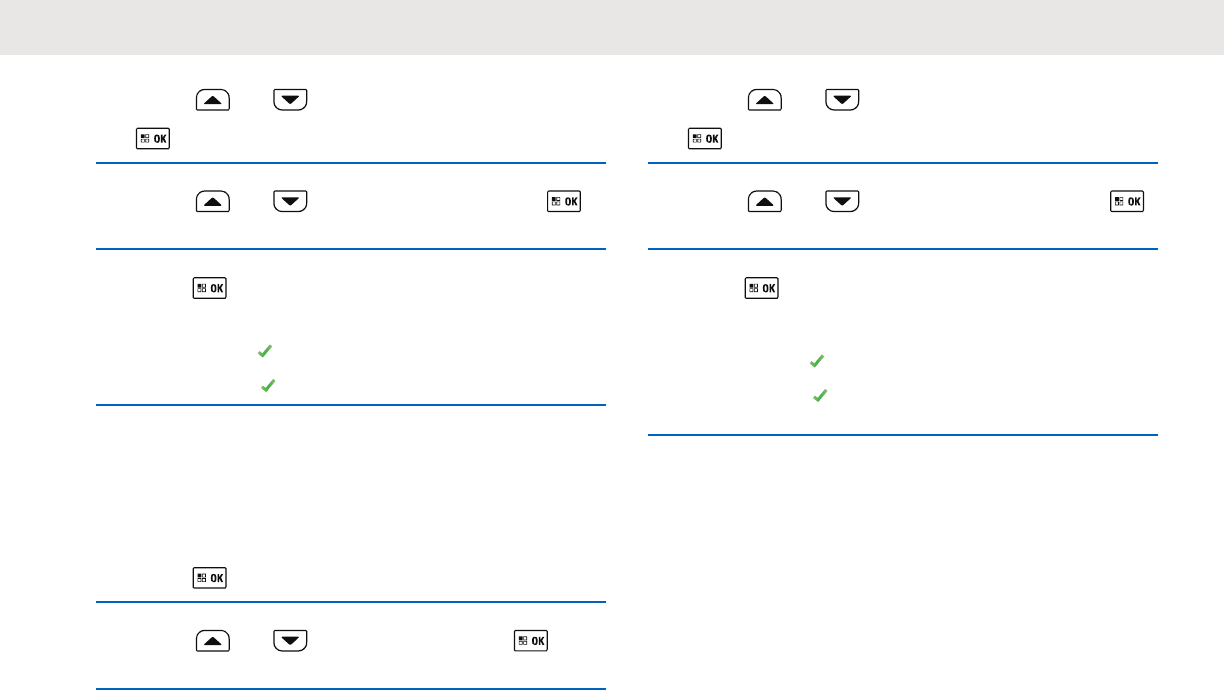Click the up arrow in the left column's first step

[213, 100]
